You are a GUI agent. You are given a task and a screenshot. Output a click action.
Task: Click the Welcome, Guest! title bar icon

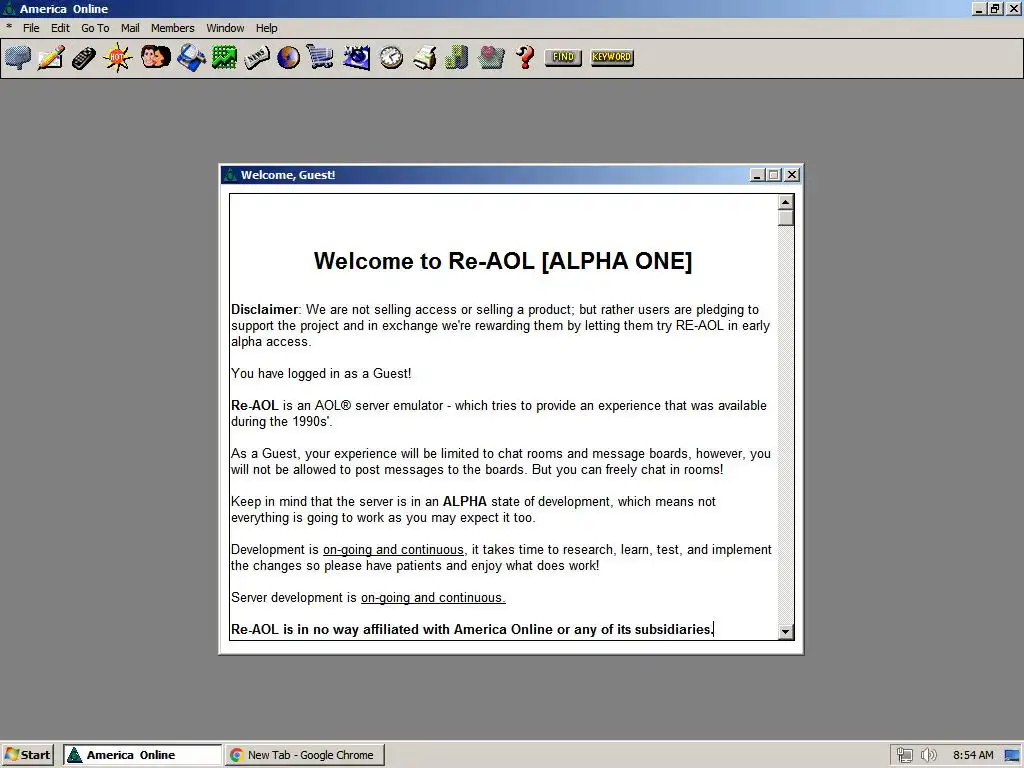pyautogui.click(x=230, y=175)
